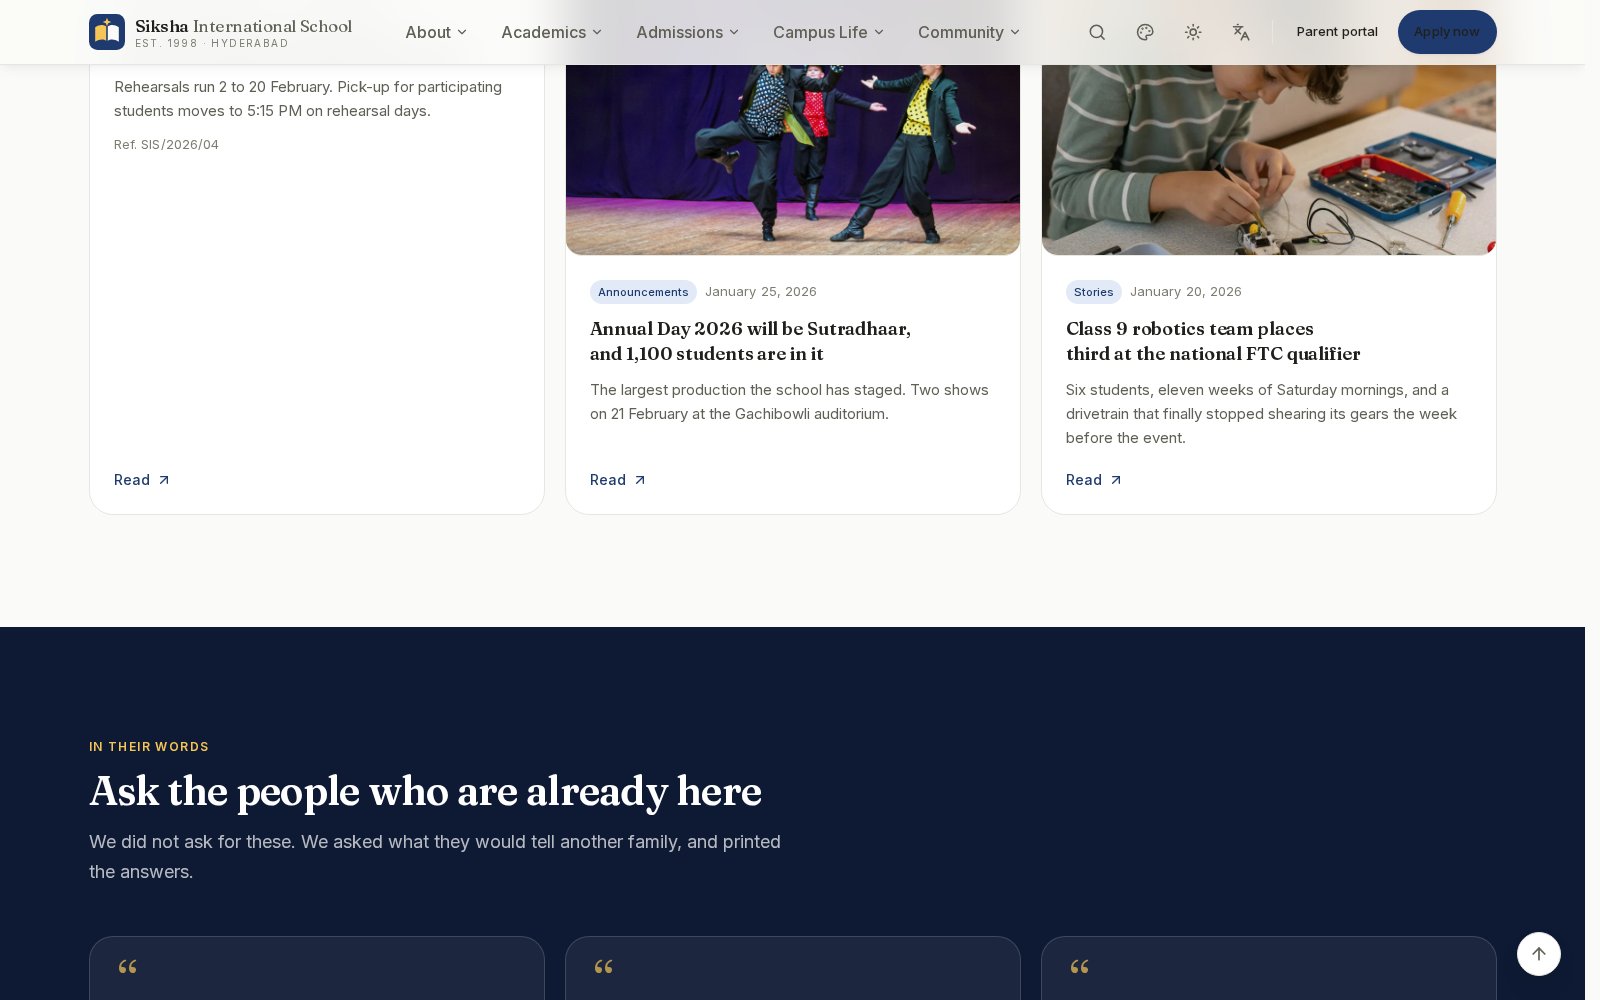Read the Rehearsals notice card
Image resolution: width=1600 pixels, height=1000 pixels.
pos(141,480)
